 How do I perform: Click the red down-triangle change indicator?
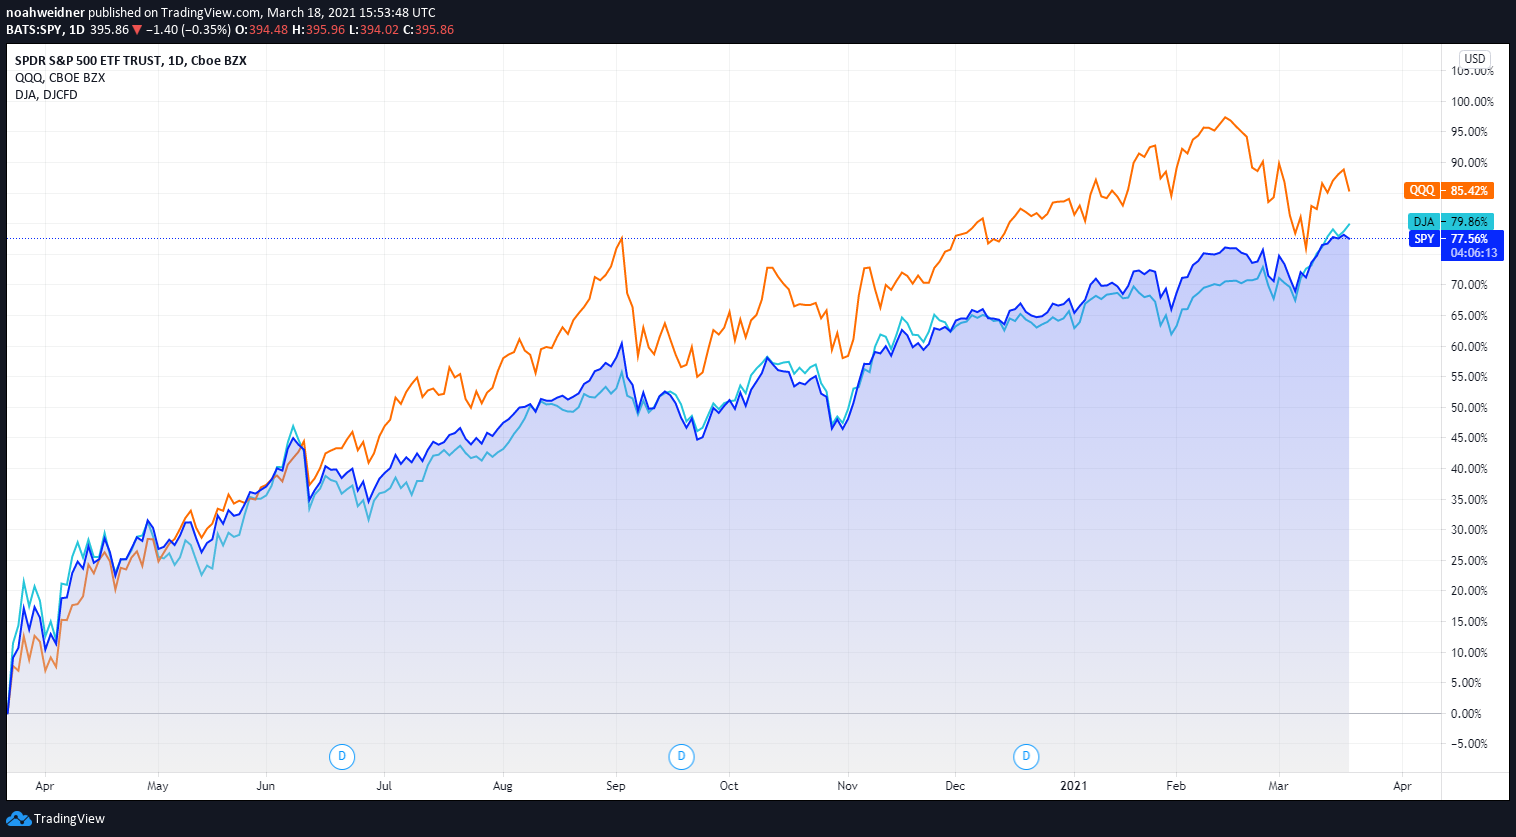point(137,30)
